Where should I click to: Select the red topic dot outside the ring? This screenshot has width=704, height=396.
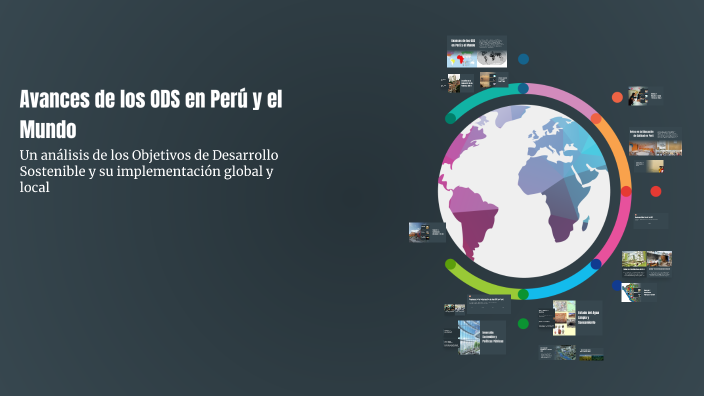coord(656,191)
